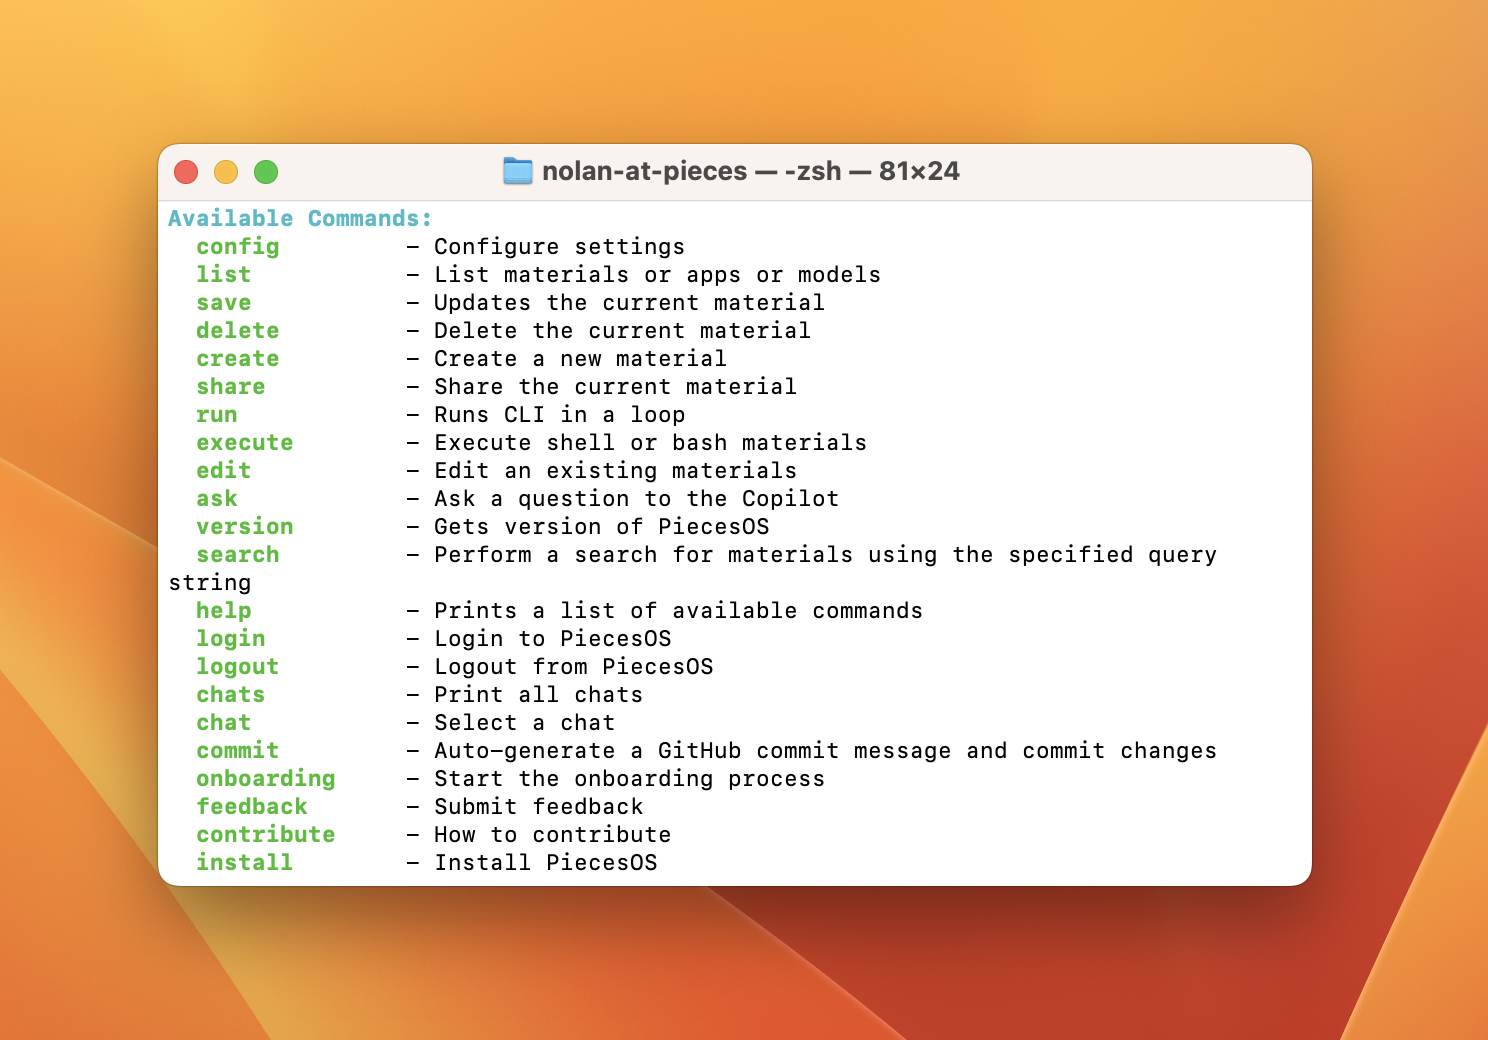Click 'Select a chat' description
Screen dimensions: 1488x1040
coord(525,722)
